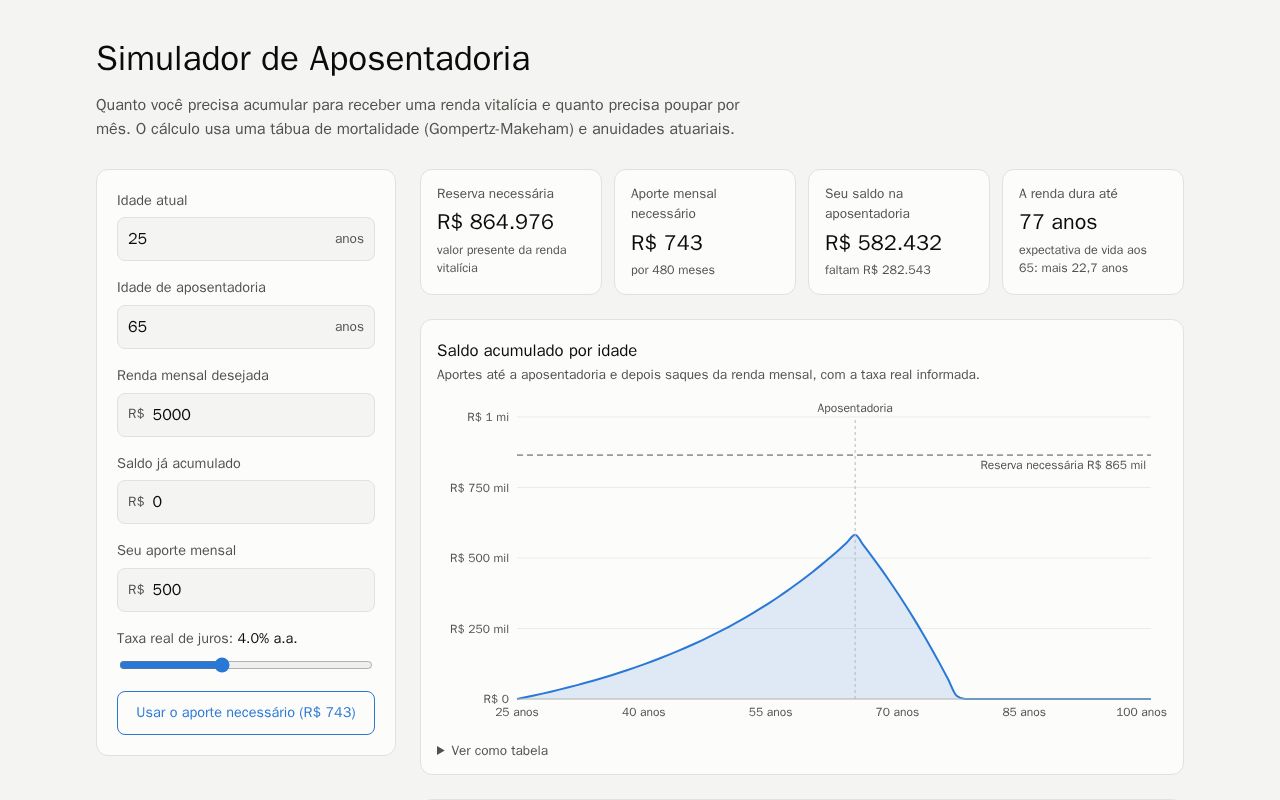Click the 70 anos axis label
1280x800 pixels.
tap(897, 712)
